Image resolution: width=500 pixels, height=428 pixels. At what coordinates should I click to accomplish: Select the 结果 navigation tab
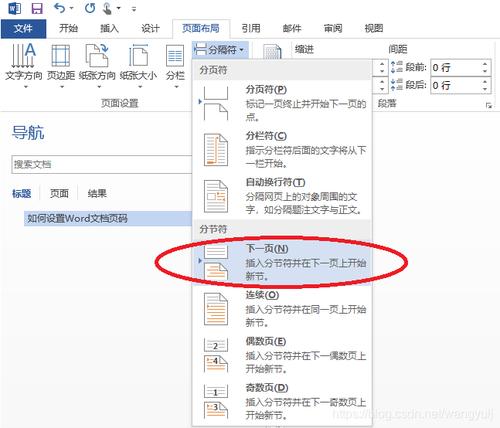point(97,193)
